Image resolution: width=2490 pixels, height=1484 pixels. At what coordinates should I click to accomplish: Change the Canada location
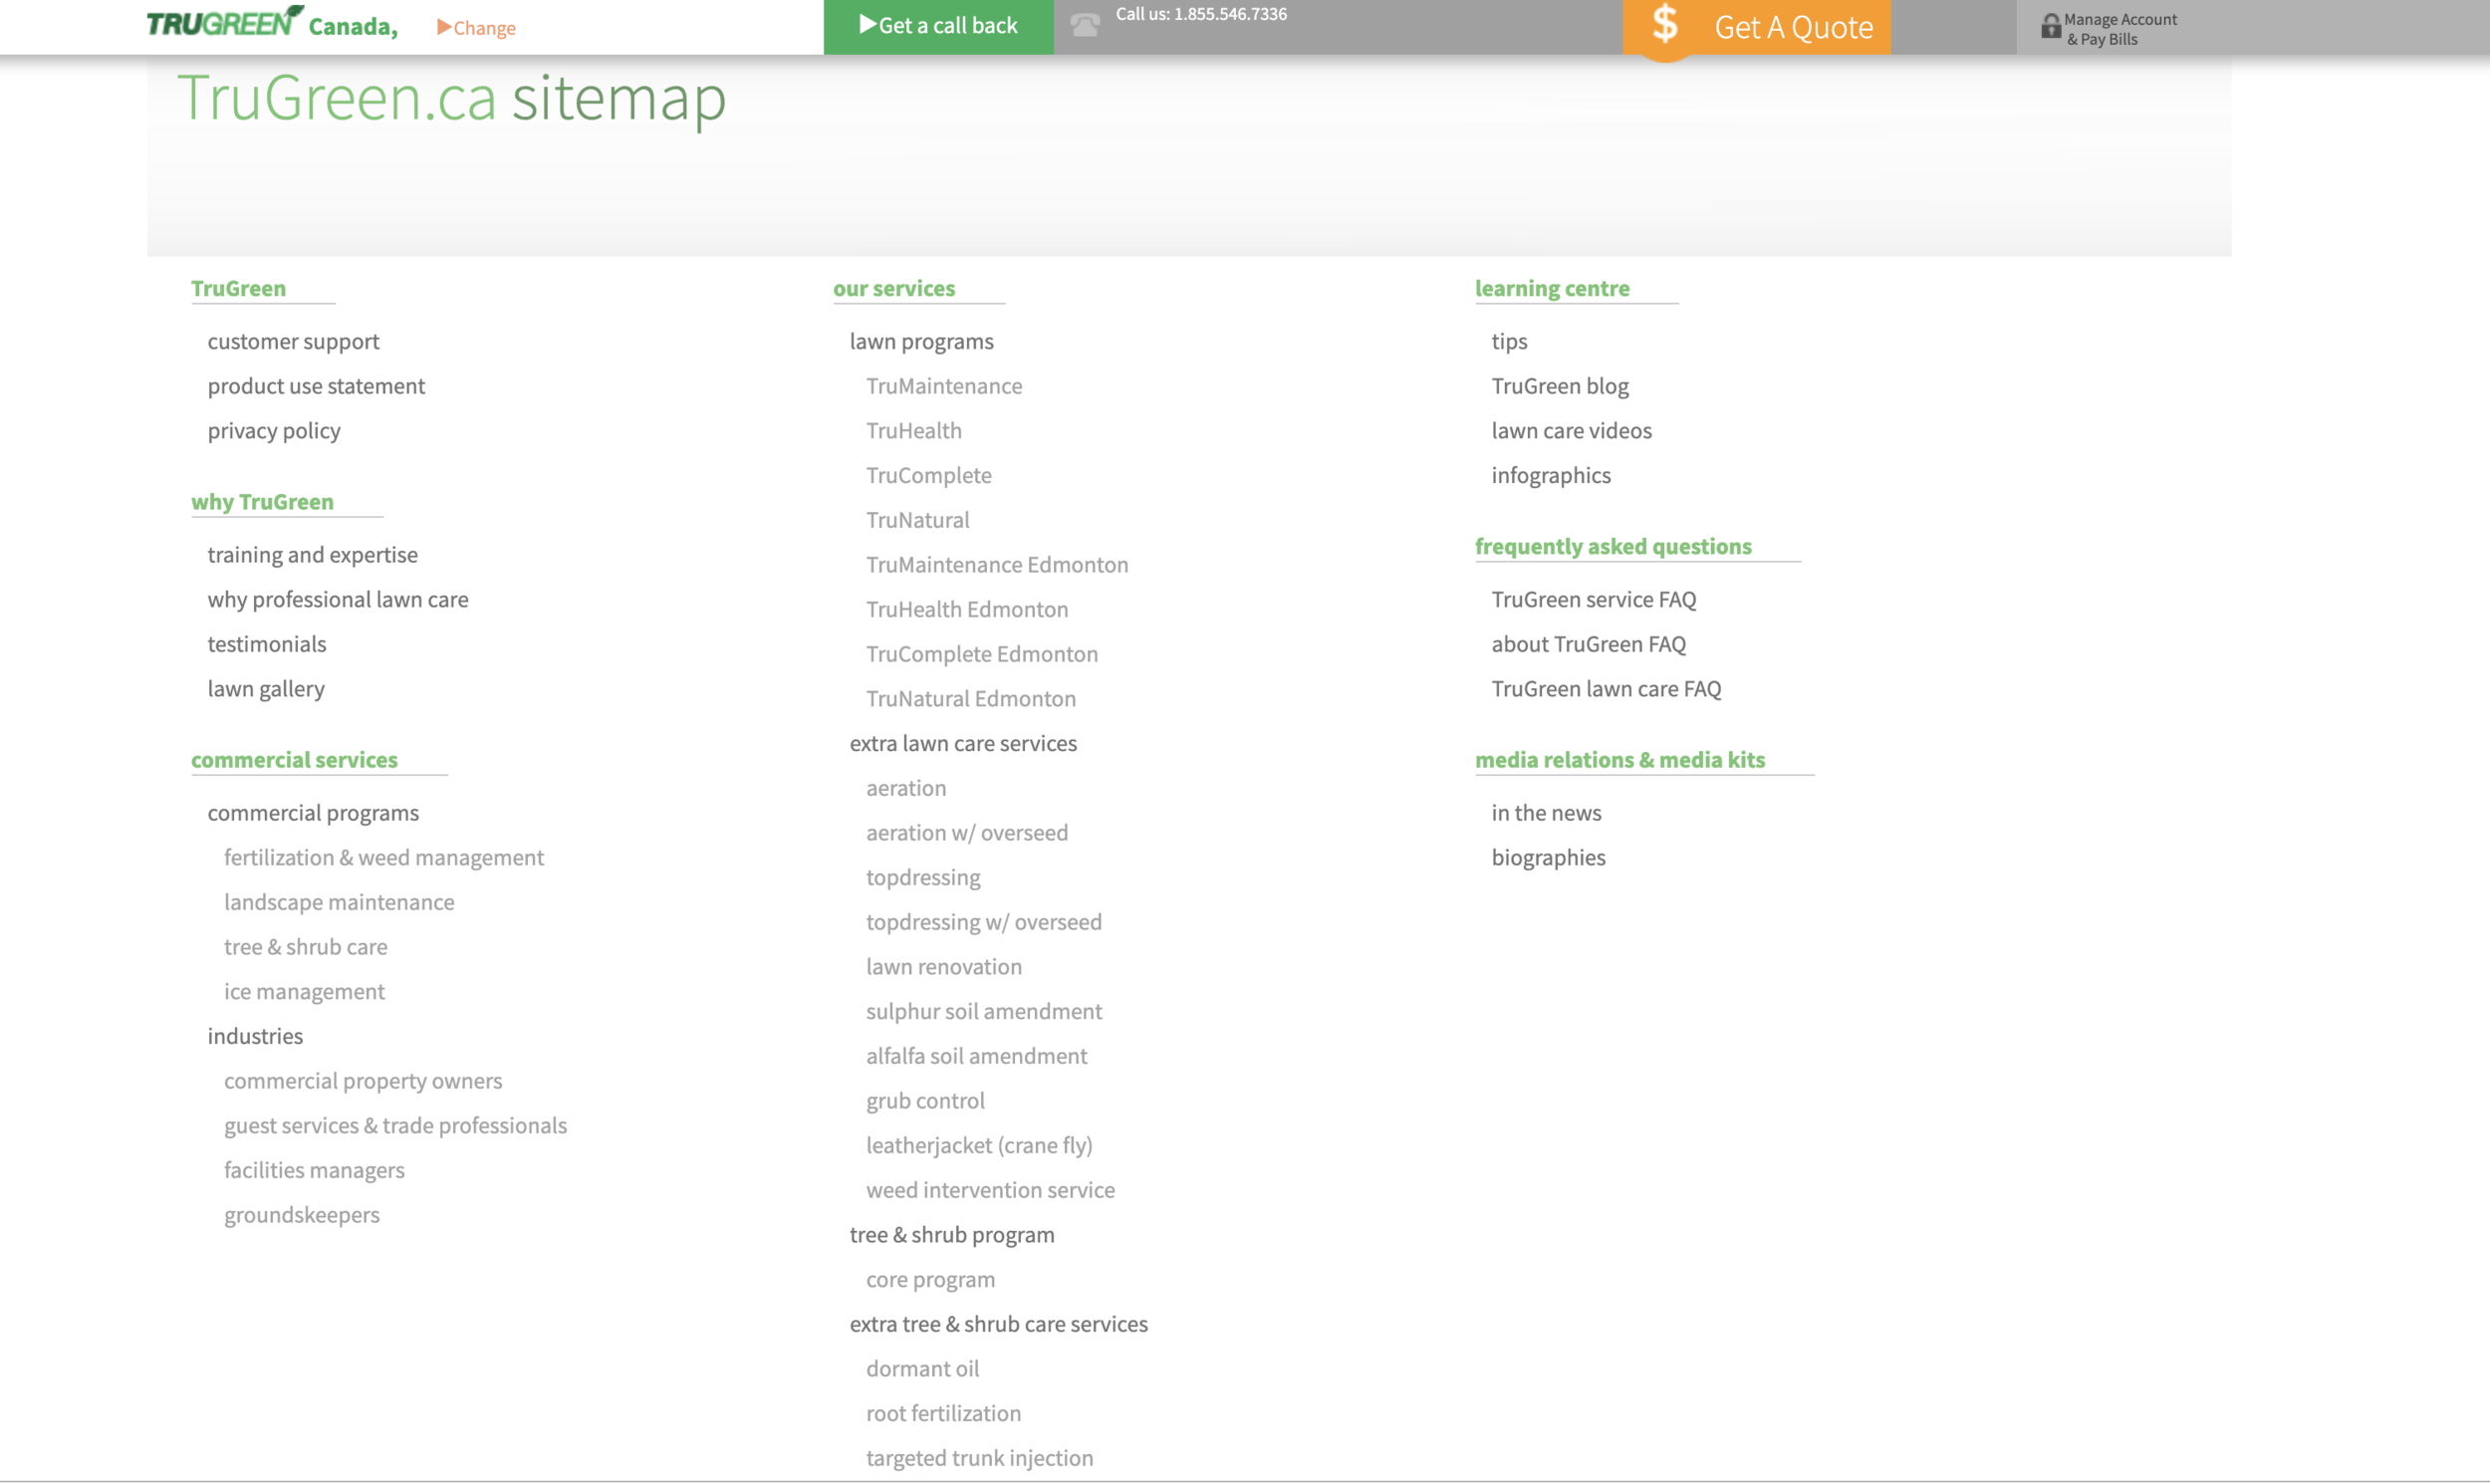[x=476, y=28]
